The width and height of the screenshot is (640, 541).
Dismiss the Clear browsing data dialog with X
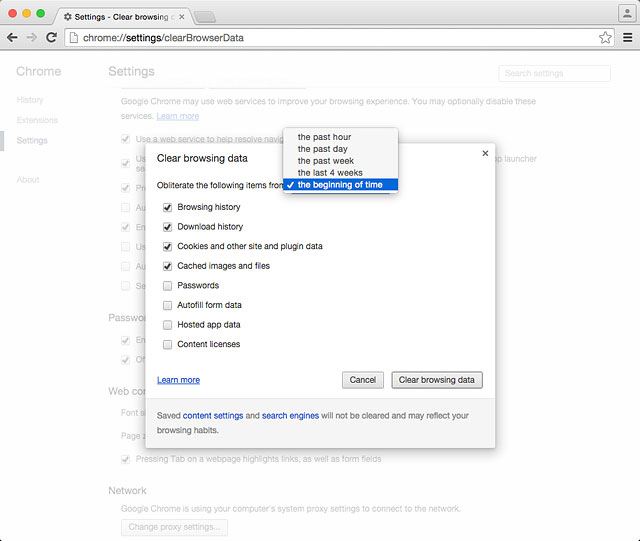[485, 153]
